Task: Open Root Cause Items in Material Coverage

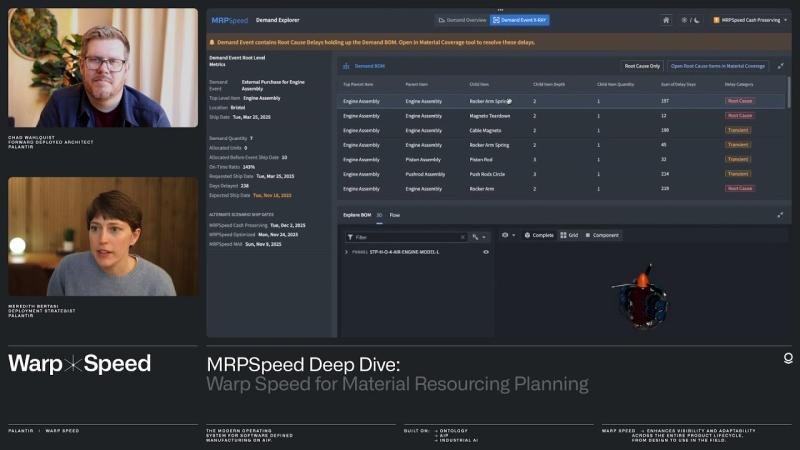Action: (717, 66)
